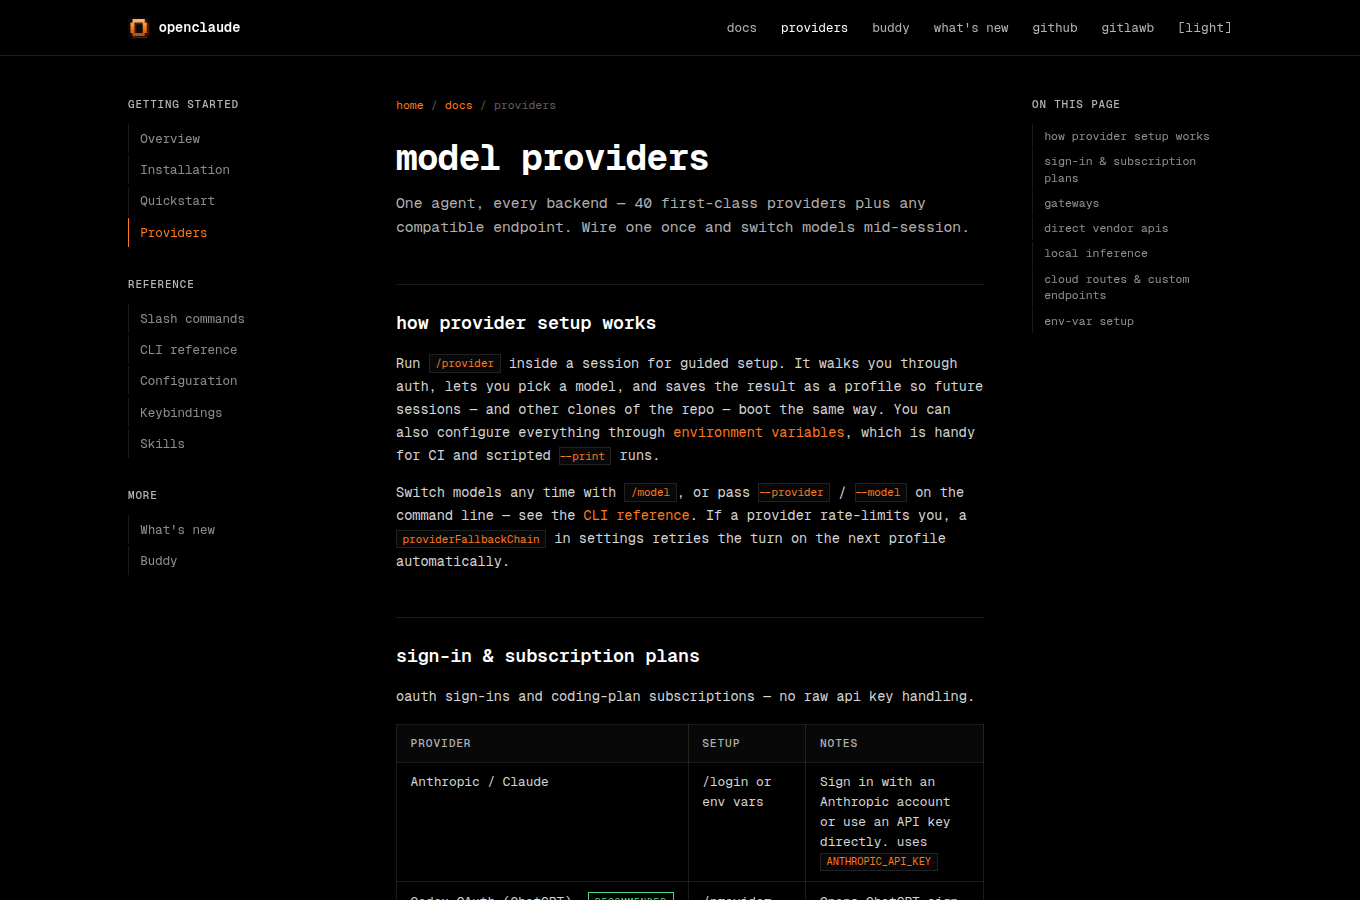Go to the buddy nav item
Viewport: 1360px width, 900px height.
pyautogui.click(x=891, y=28)
